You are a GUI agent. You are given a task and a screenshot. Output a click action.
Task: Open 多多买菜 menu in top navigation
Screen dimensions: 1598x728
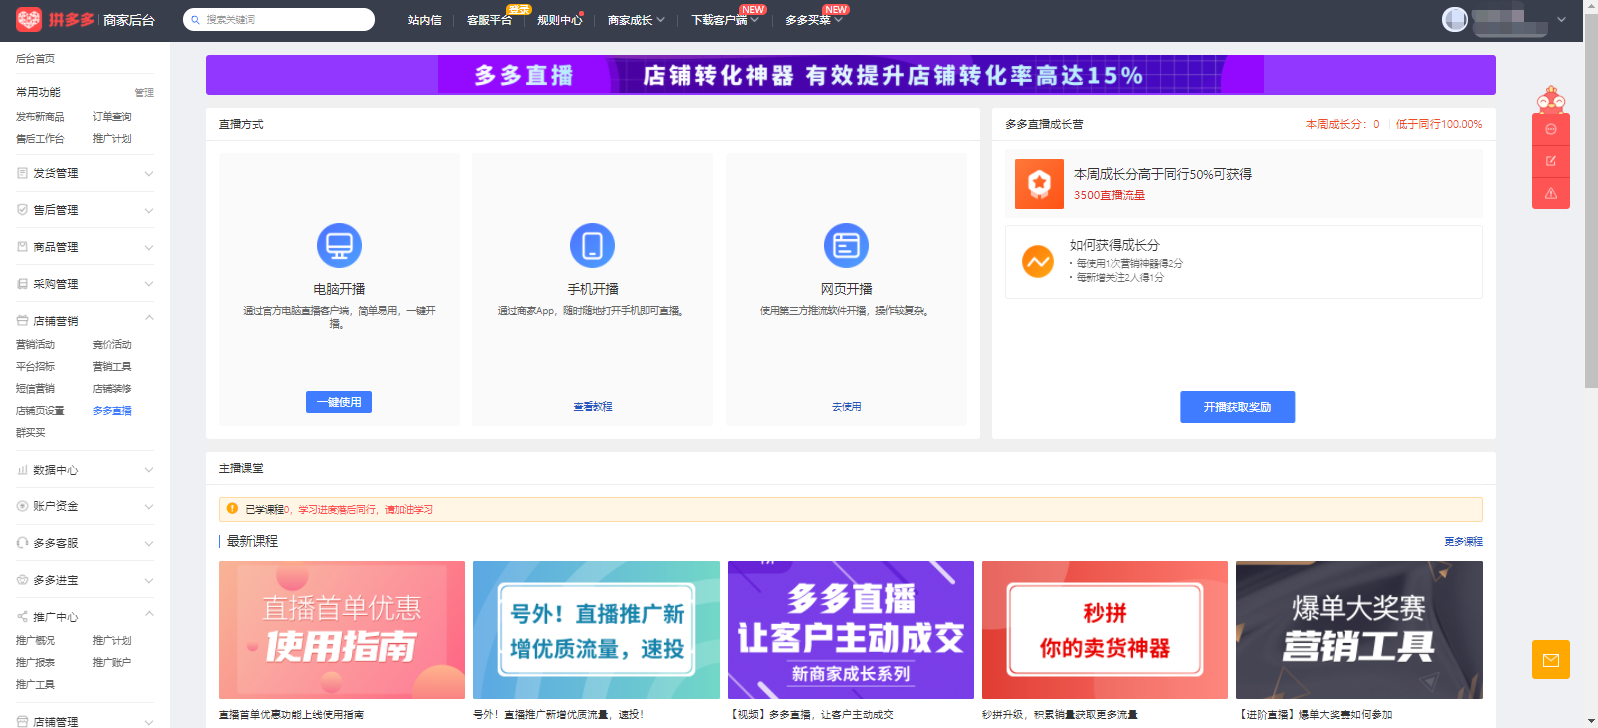813,20
